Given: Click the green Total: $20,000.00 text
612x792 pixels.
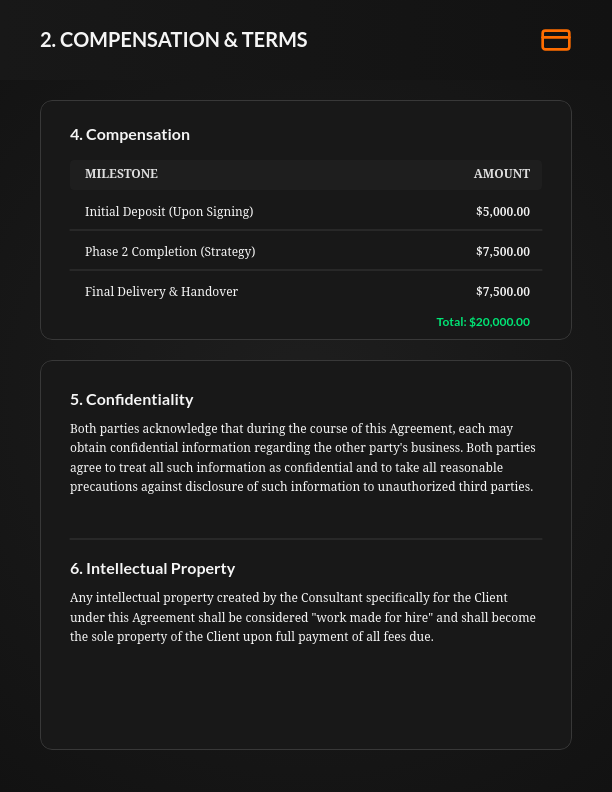Looking at the screenshot, I should pos(483,322).
